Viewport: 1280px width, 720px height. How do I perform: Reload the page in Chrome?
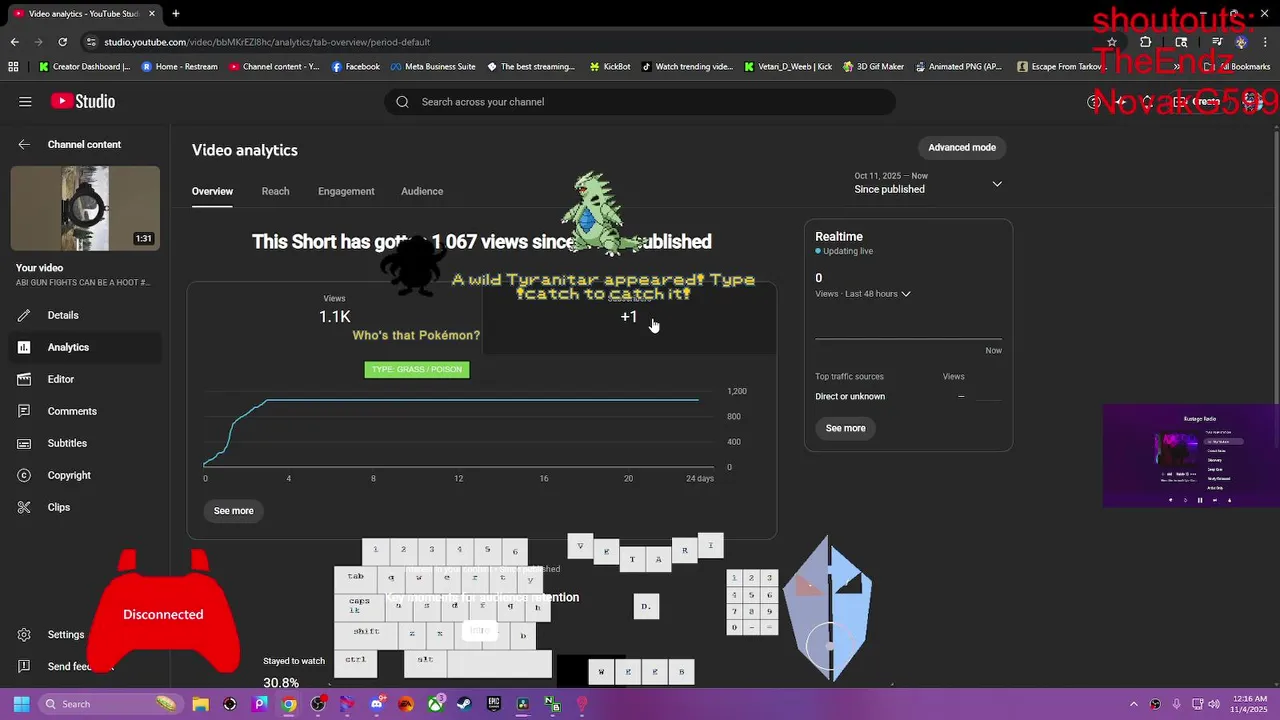[x=62, y=42]
